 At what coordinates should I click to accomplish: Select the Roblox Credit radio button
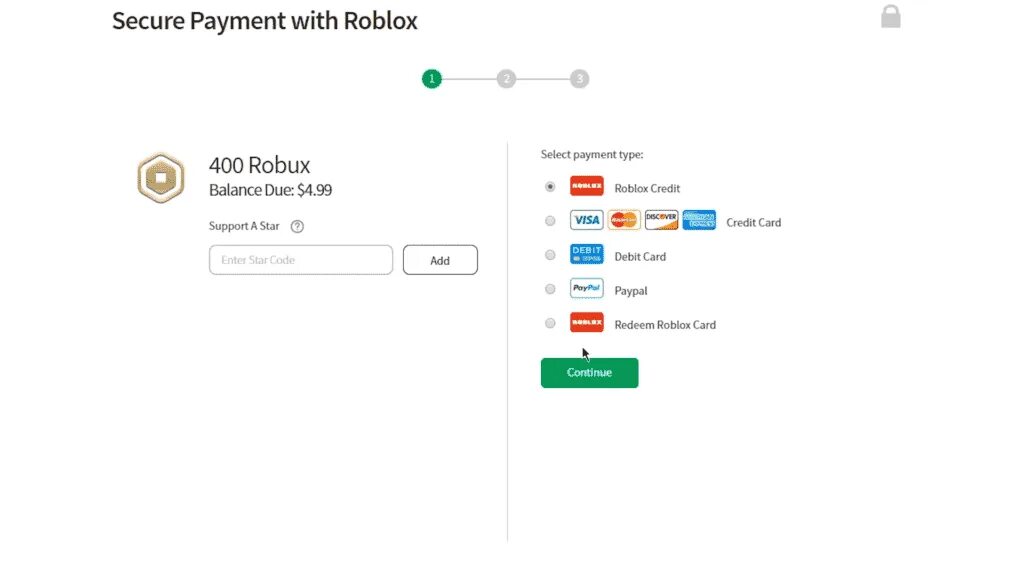pyautogui.click(x=550, y=187)
